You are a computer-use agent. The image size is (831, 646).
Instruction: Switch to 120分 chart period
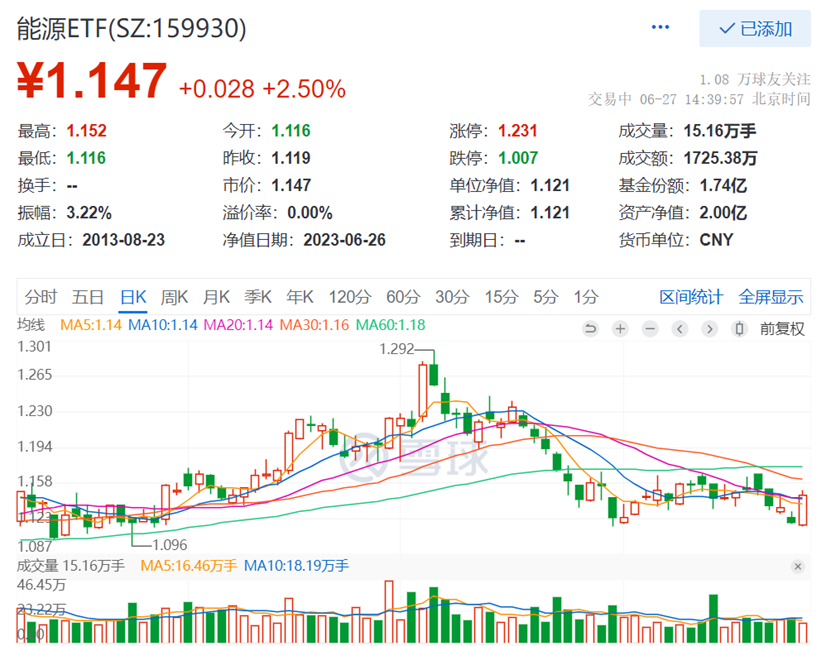click(x=350, y=297)
